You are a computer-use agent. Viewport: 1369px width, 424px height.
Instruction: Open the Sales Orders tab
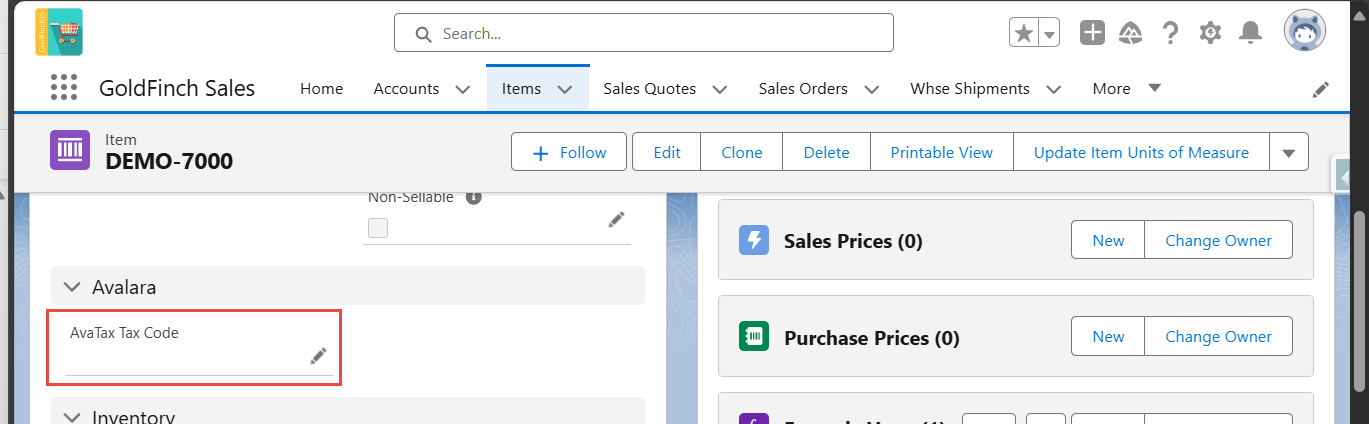pyautogui.click(x=803, y=88)
